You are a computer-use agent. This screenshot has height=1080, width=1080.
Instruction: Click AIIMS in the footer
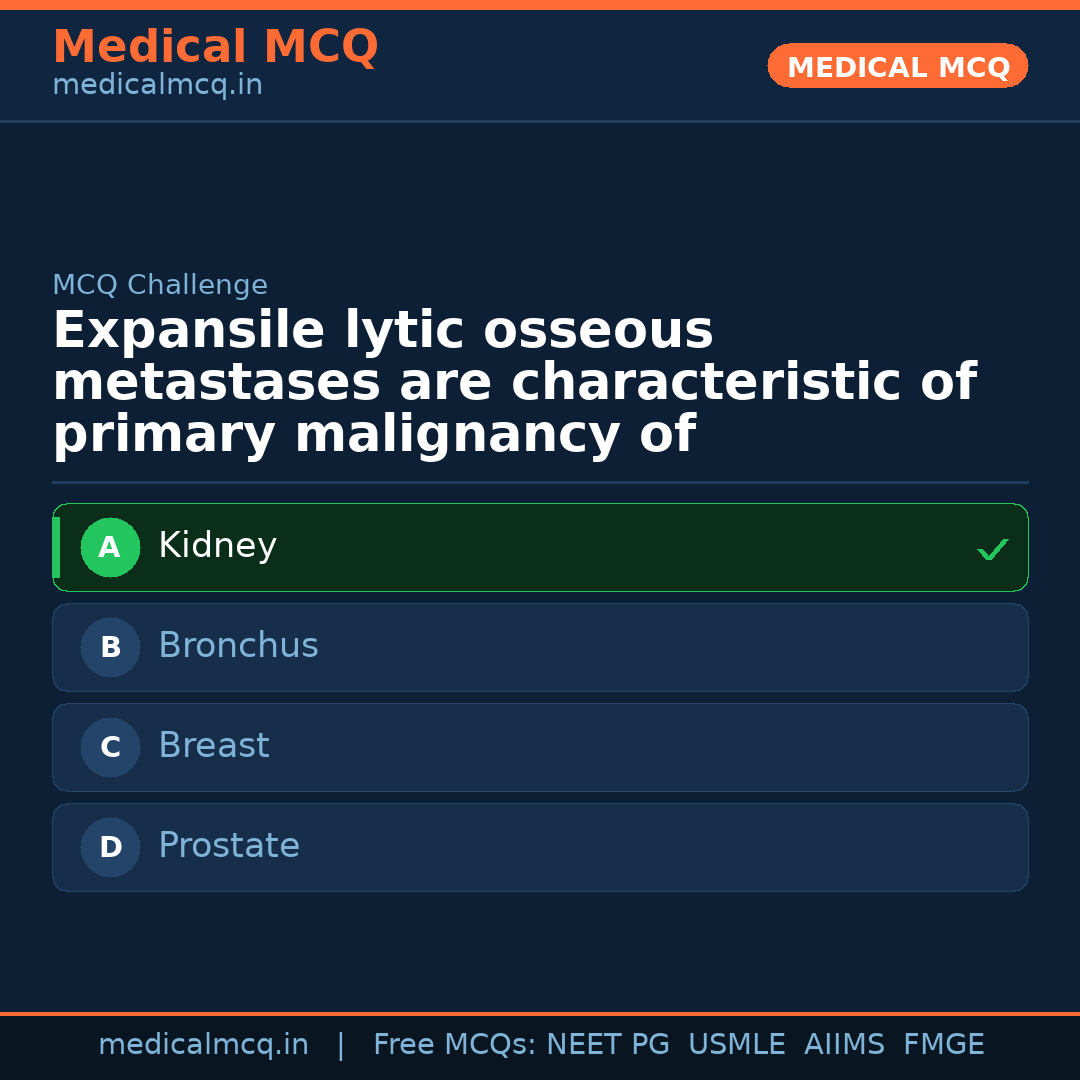point(844,1045)
